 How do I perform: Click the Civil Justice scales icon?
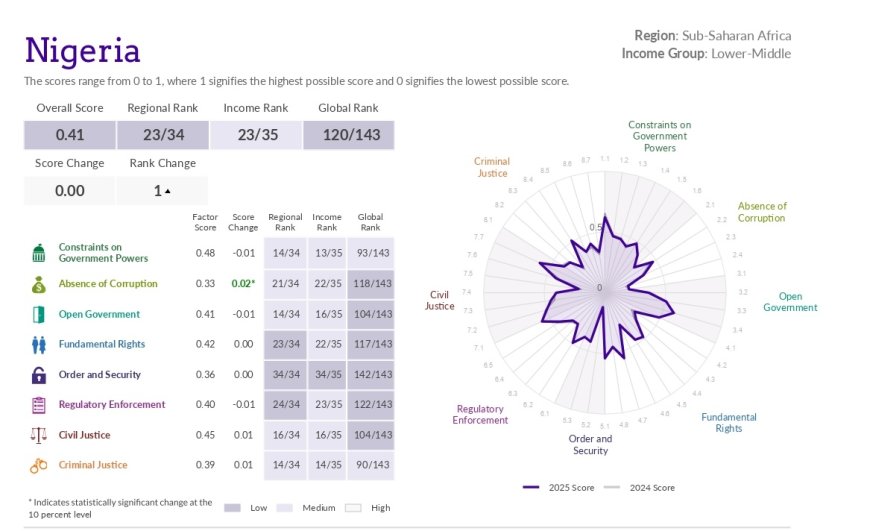pyautogui.click(x=39, y=435)
